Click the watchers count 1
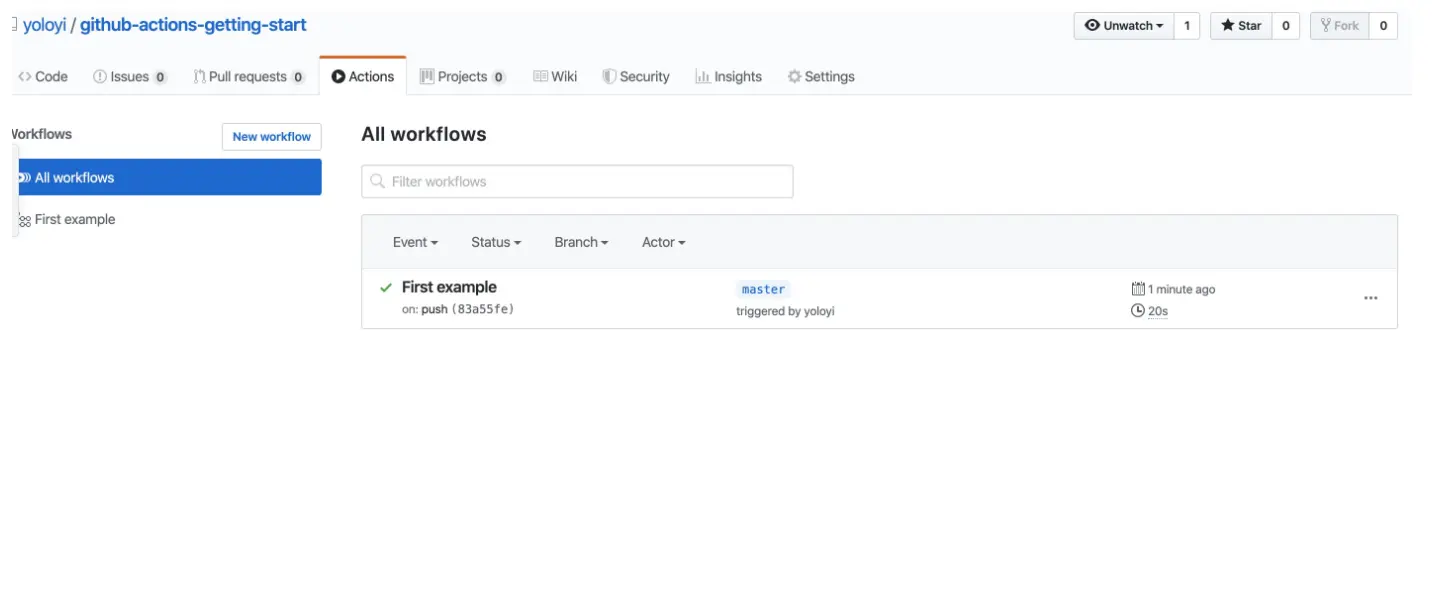The width and height of the screenshot is (1432, 590). 1187,26
